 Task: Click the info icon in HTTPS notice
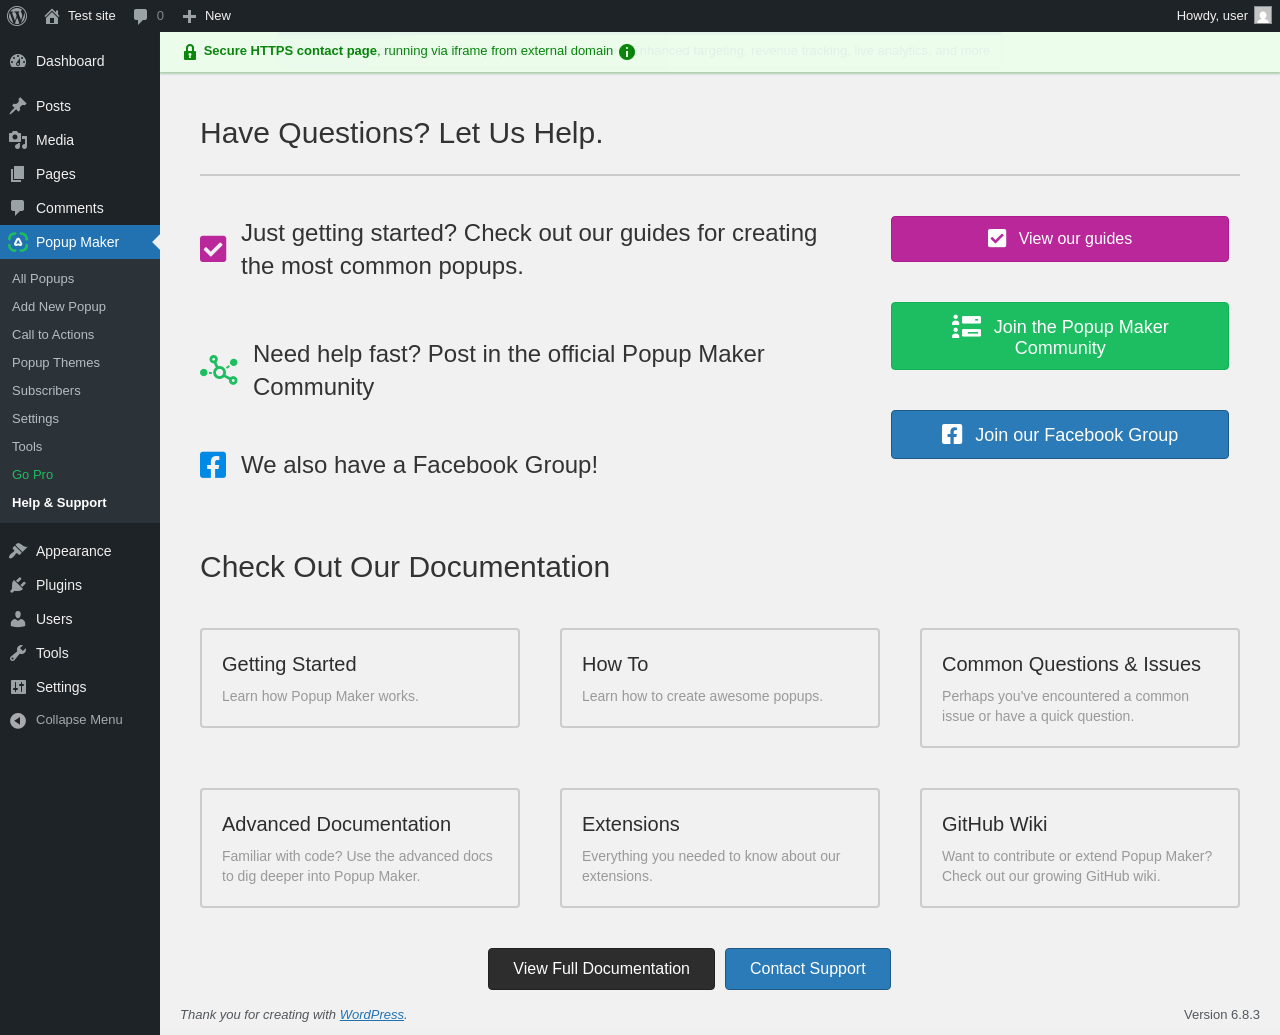coord(627,52)
